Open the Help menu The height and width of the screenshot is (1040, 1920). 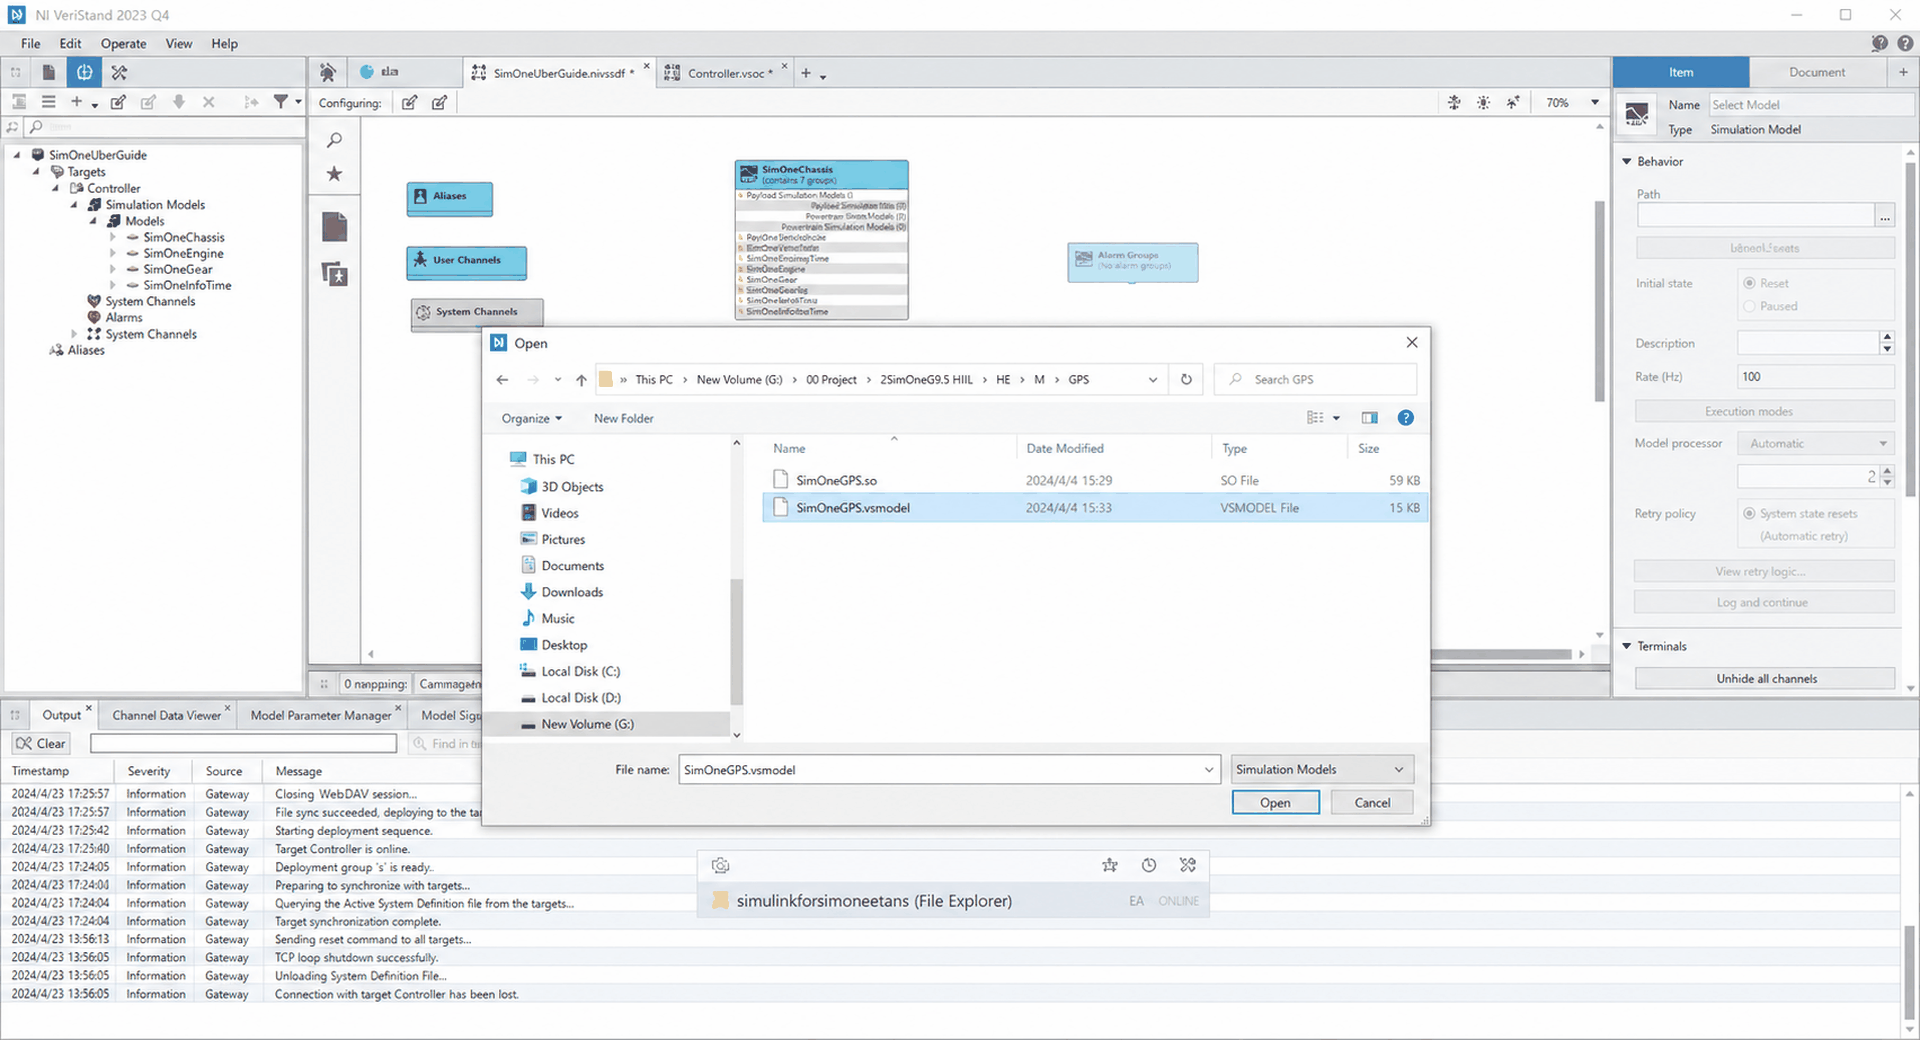coord(224,43)
